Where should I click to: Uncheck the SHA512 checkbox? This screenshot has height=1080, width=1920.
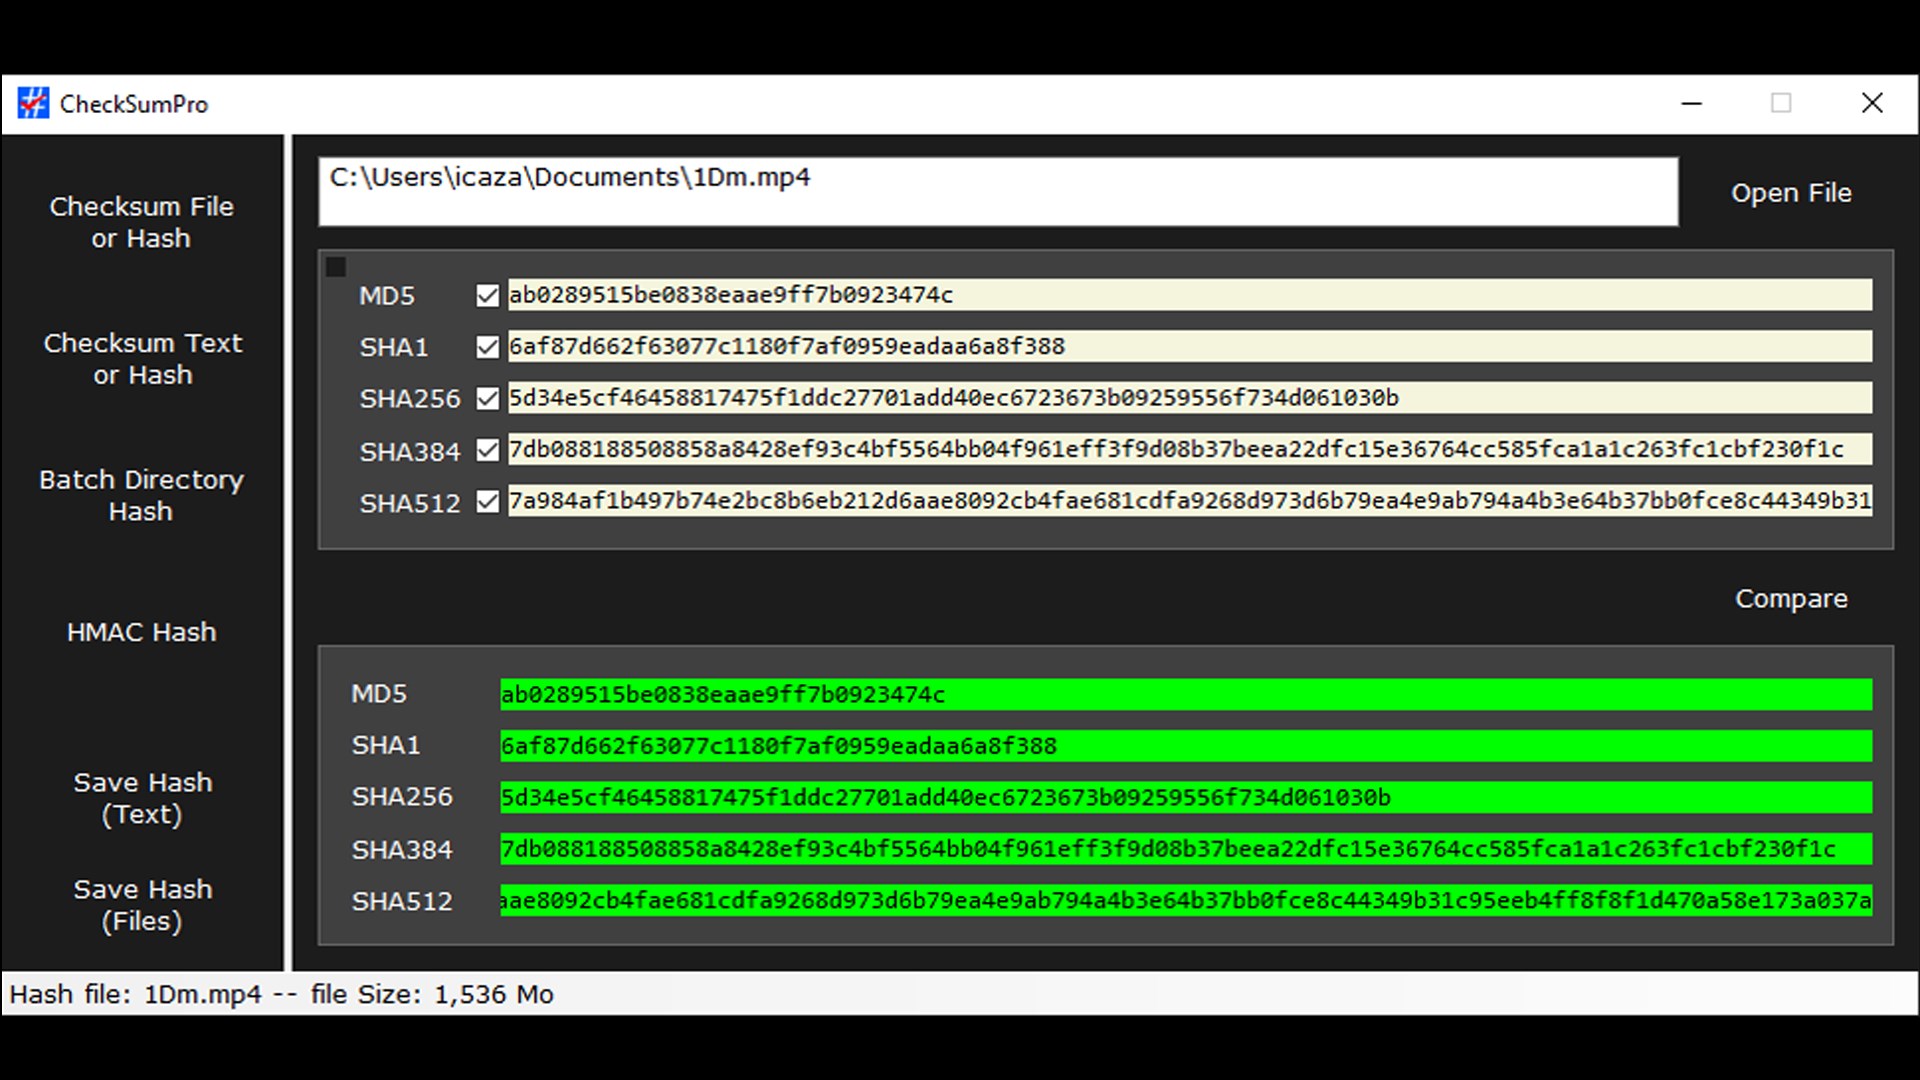pos(487,502)
